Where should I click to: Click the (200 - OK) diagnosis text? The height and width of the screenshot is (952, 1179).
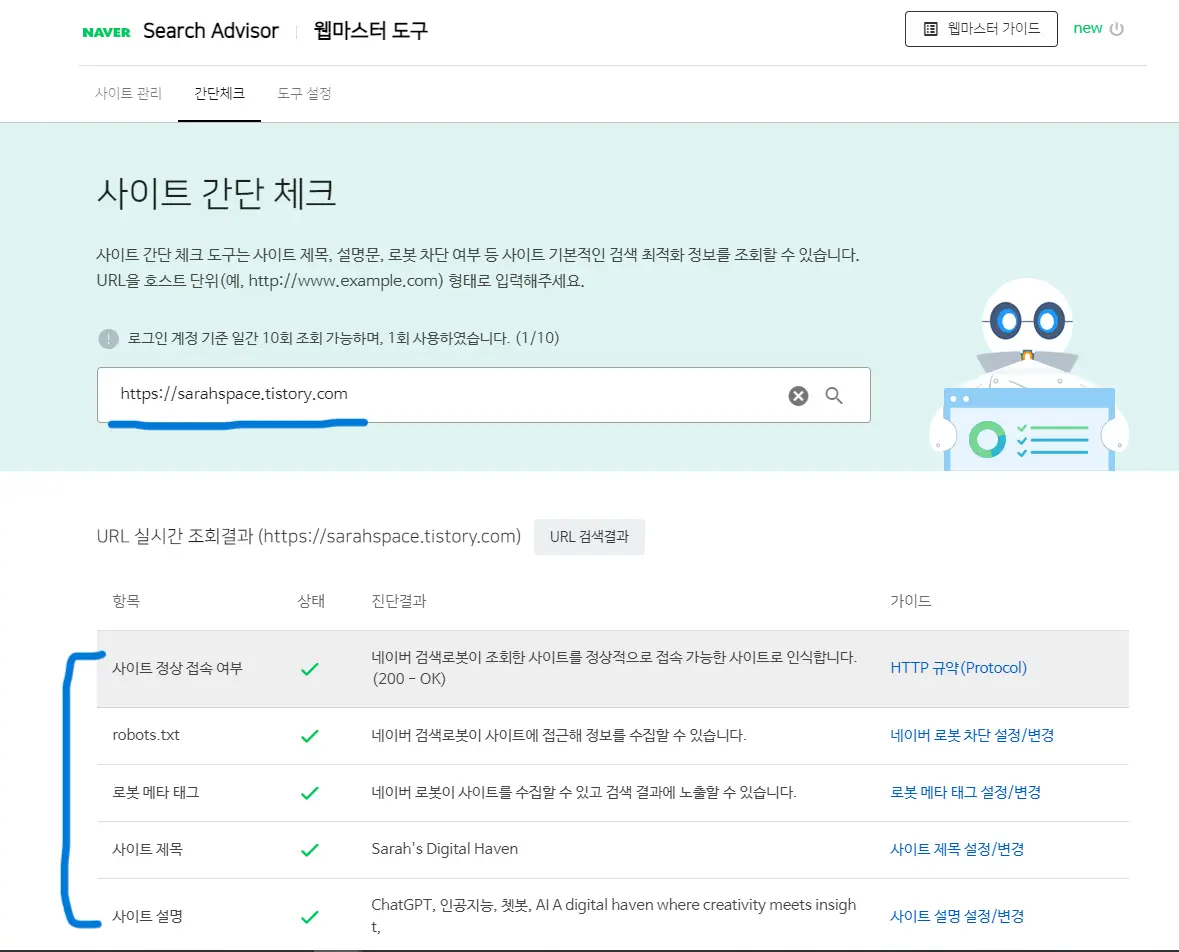(x=409, y=678)
